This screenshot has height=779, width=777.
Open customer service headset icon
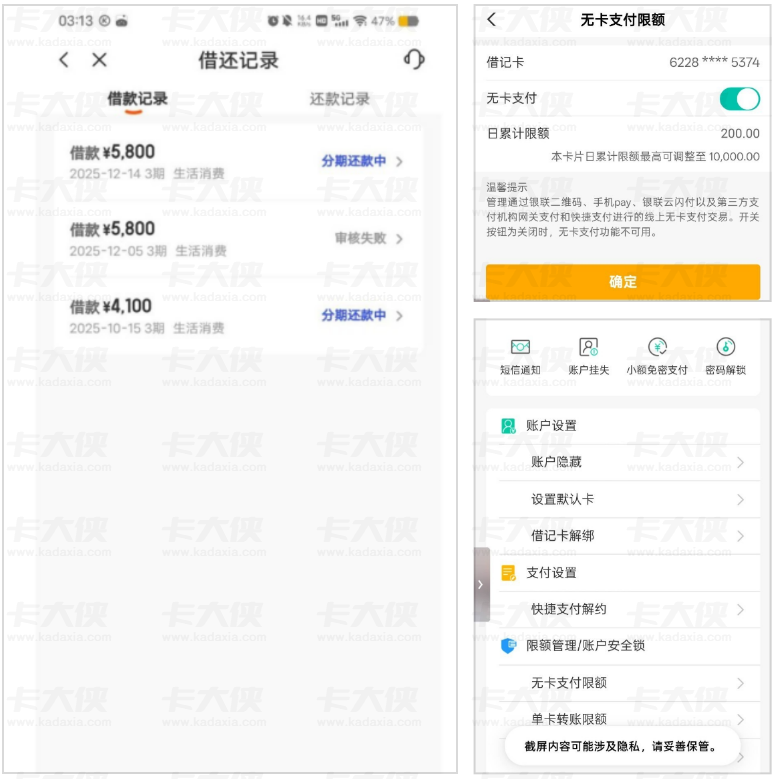click(x=414, y=59)
